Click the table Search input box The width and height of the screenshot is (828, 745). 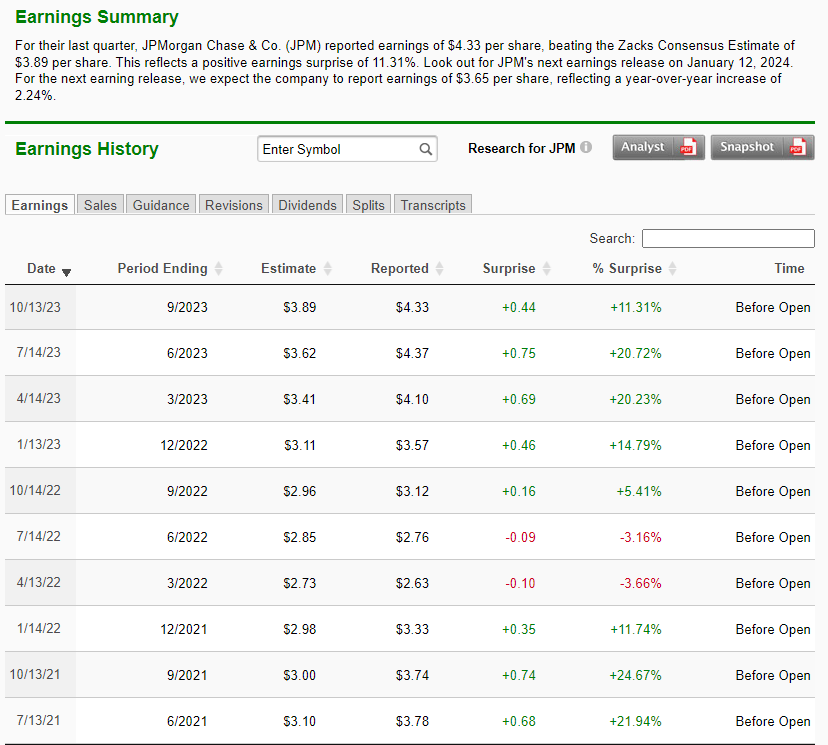(x=728, y=238)
